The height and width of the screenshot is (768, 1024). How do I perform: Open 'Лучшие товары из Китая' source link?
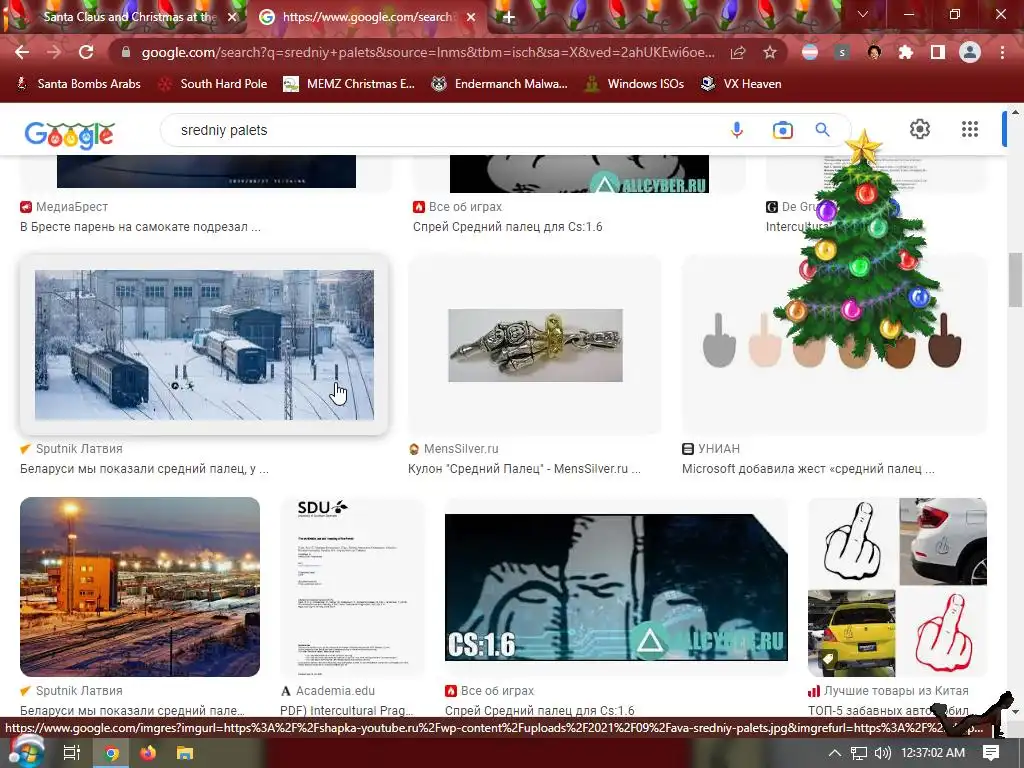point(888,690)
